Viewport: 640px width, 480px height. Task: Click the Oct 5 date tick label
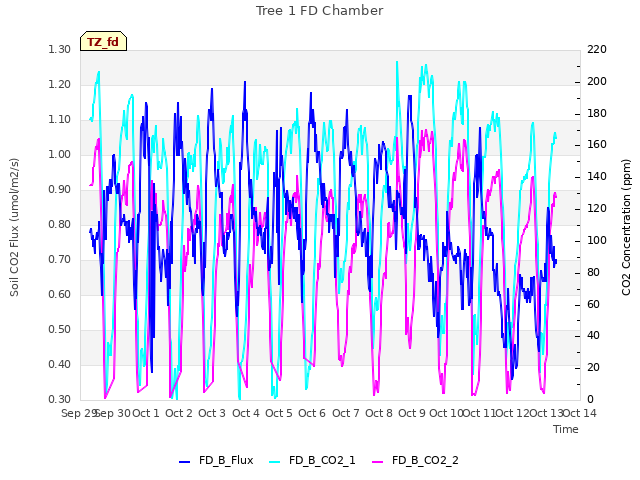pos(279,413)
